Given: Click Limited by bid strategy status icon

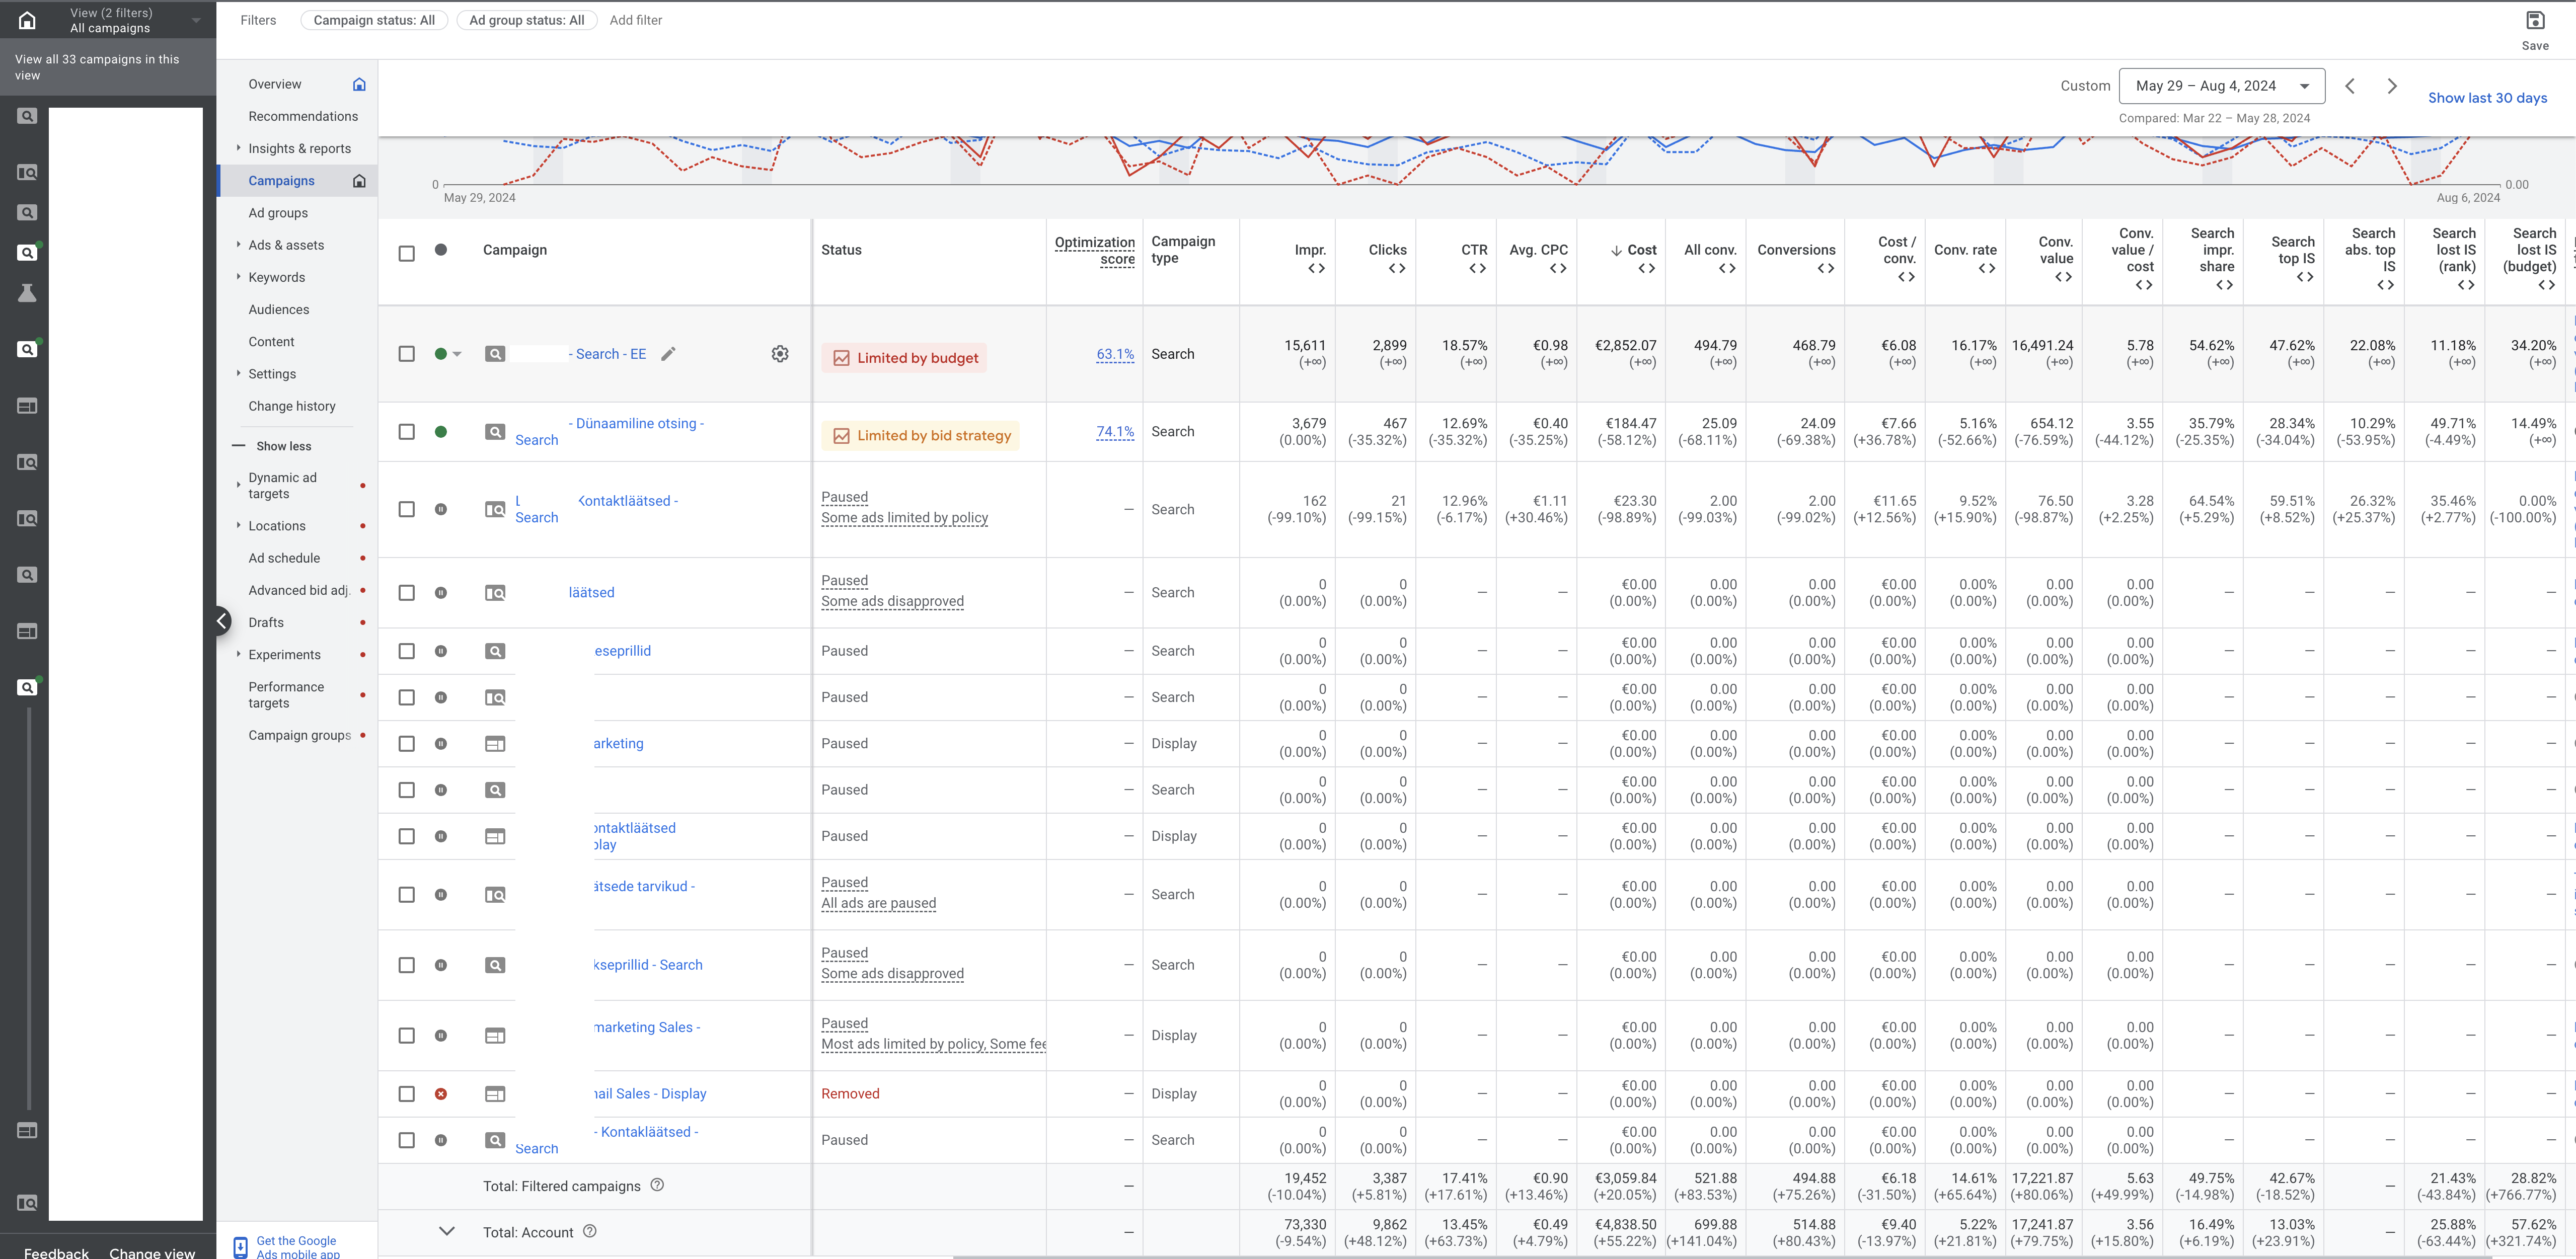Looking at the screenshot, I should [x=841, y=436].
